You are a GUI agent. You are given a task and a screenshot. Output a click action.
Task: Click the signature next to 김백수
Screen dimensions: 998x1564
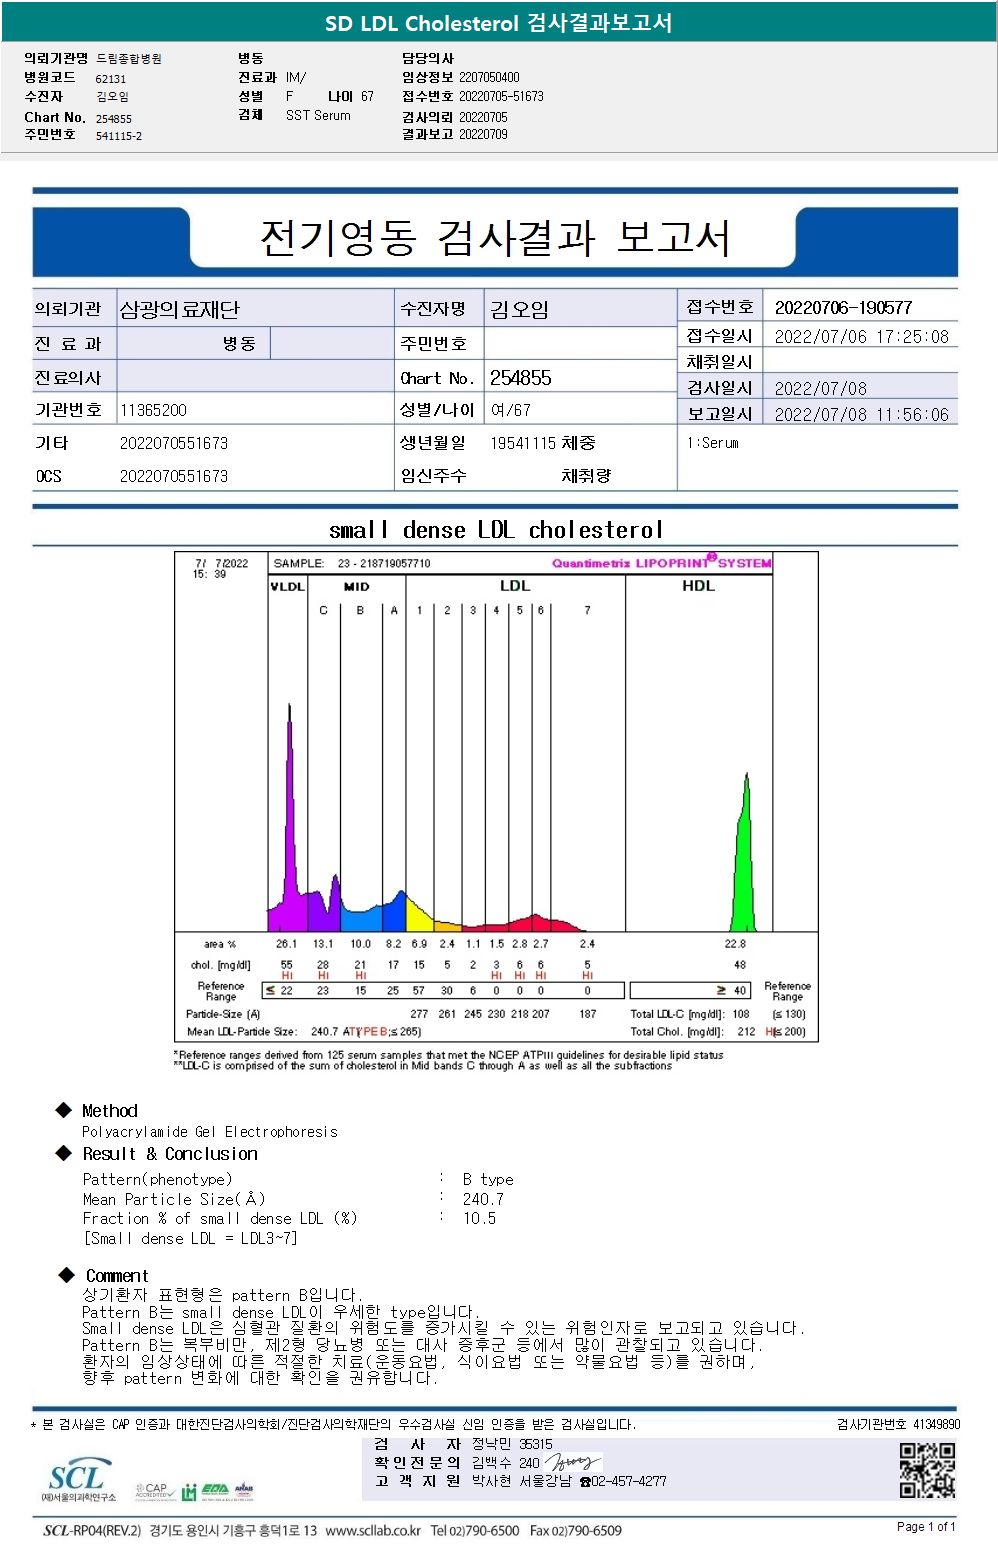tap(573, 1462)
